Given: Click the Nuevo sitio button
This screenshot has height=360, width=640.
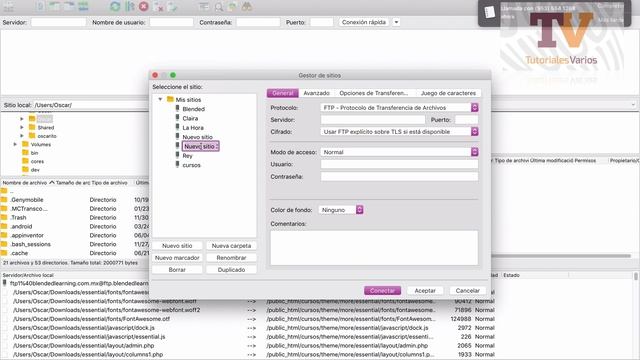Looking at the screenshot, I should tap(177, 246).
